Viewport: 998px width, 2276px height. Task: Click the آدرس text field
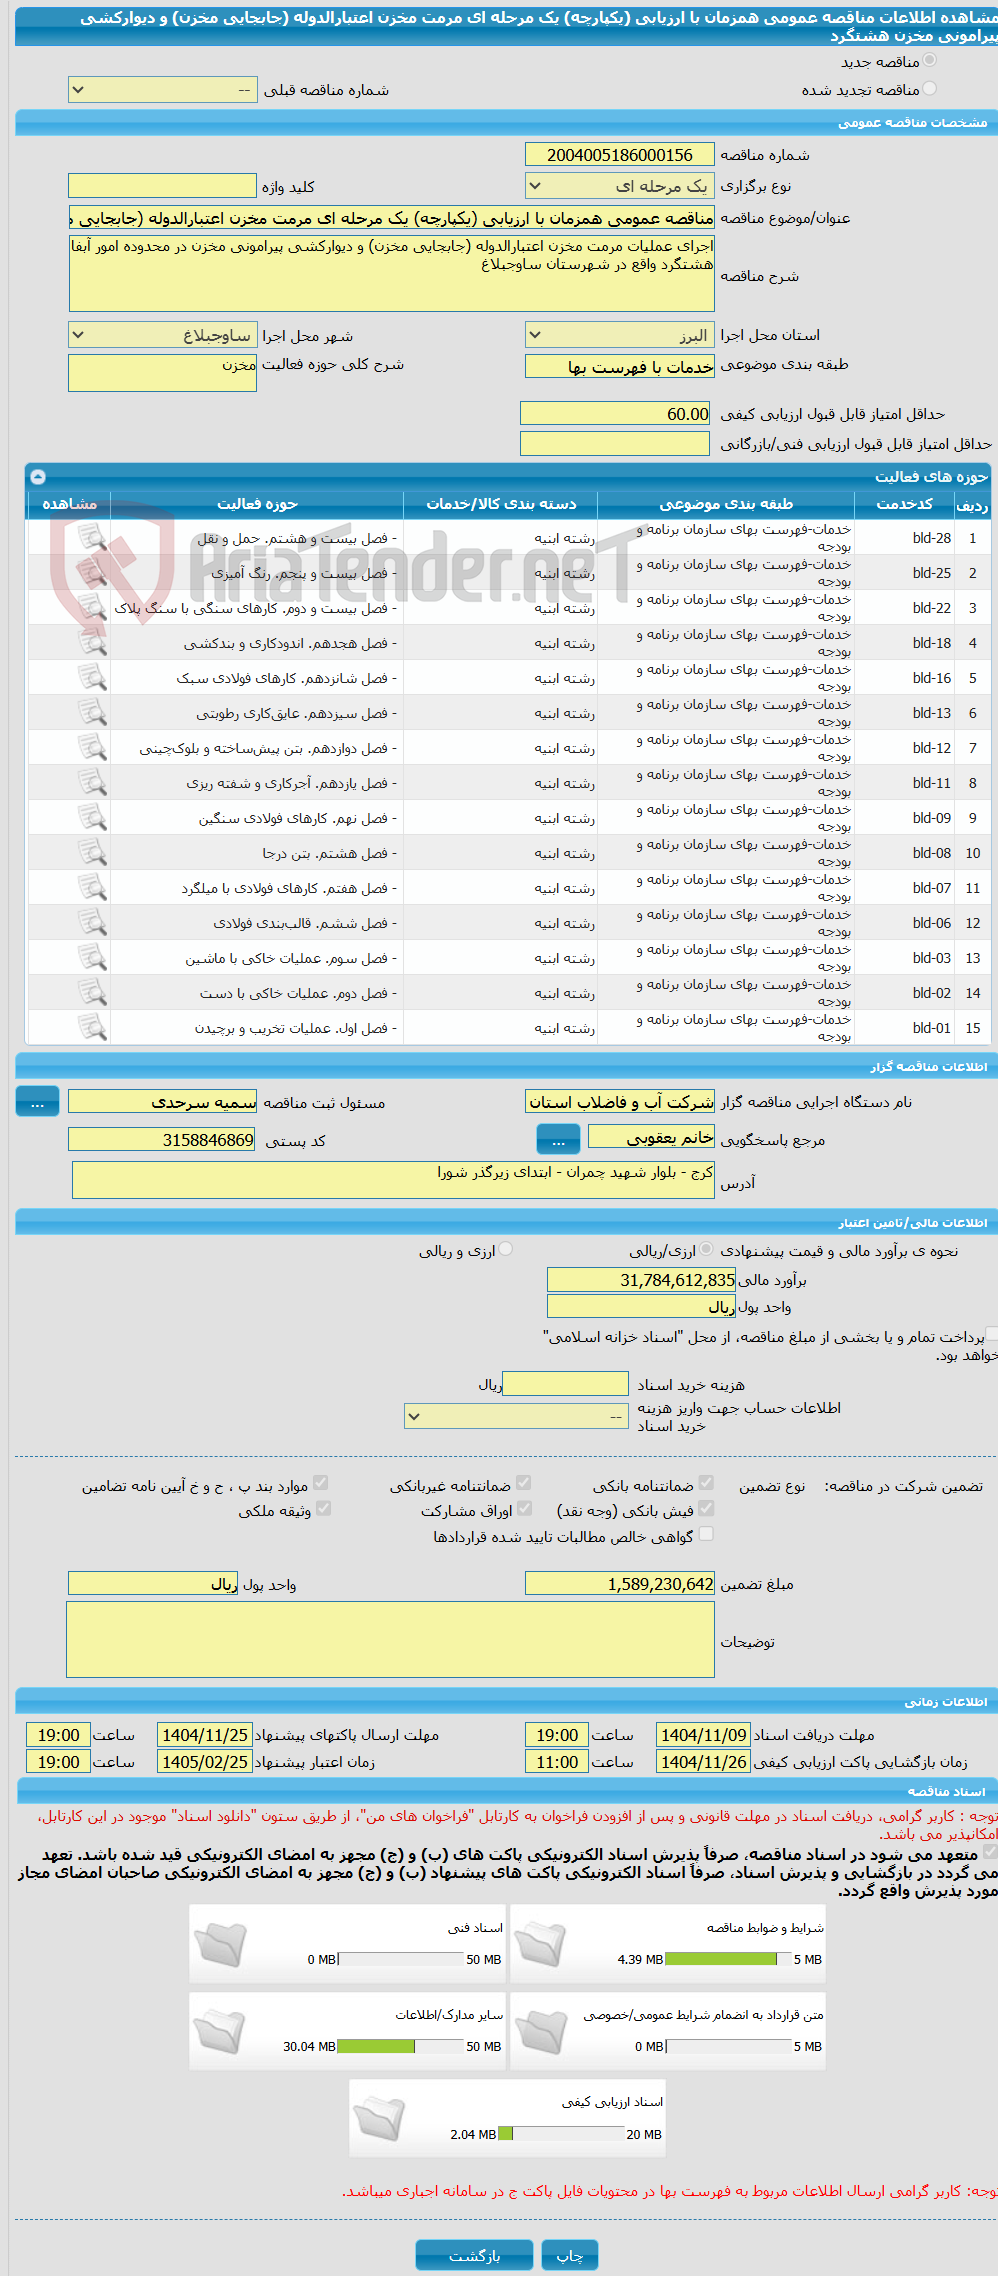(x=394, y=1179)
